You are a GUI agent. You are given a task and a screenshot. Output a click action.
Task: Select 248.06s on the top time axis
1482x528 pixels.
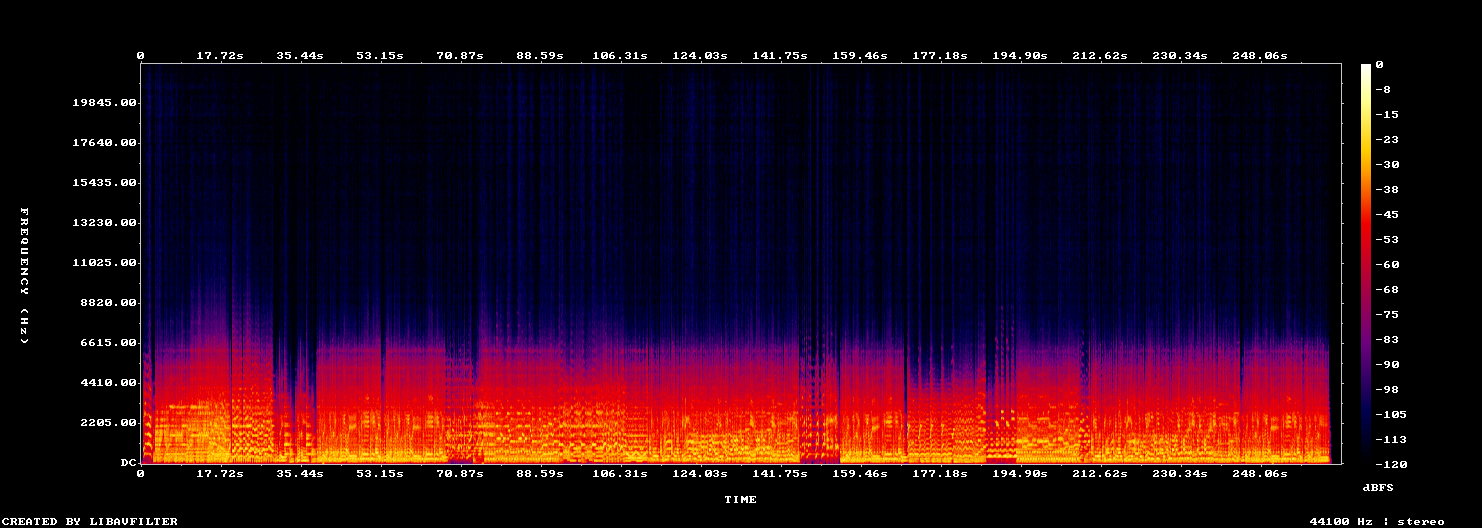[1260, 55]
